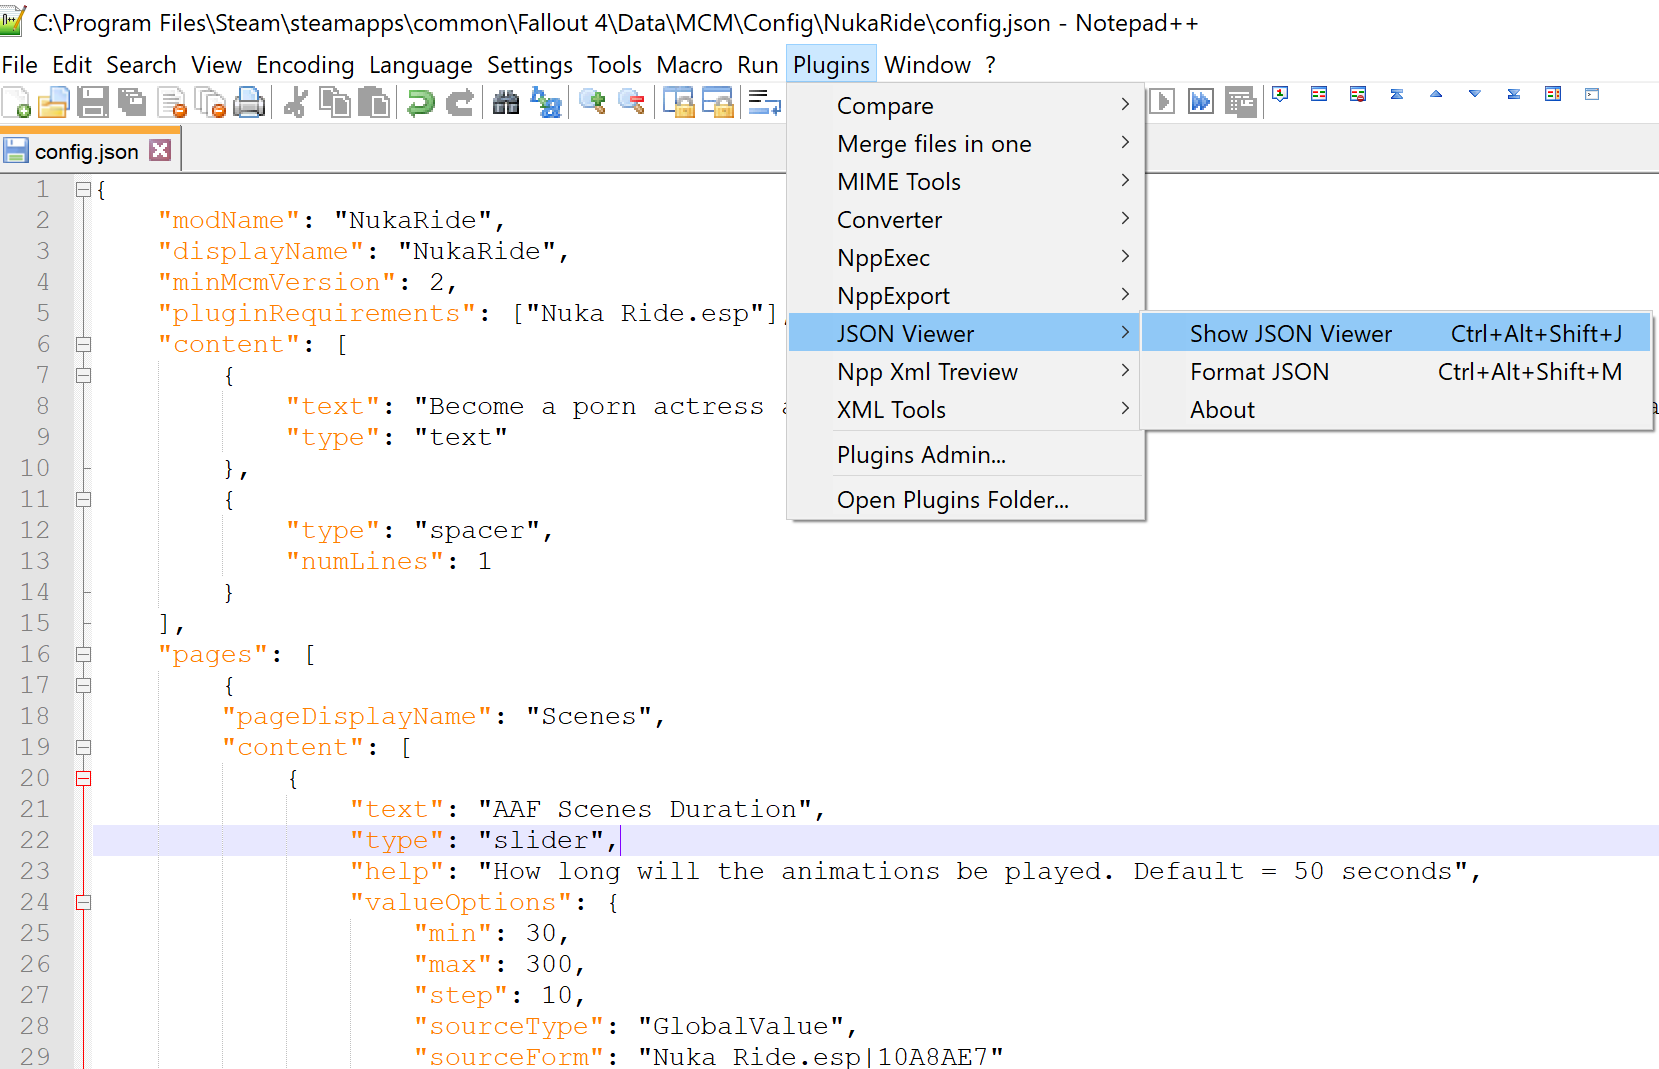The height and width of the screenshot is (1069, 1659).
Task: Cut selection using the scissors icon
Action: coord(295,103)
